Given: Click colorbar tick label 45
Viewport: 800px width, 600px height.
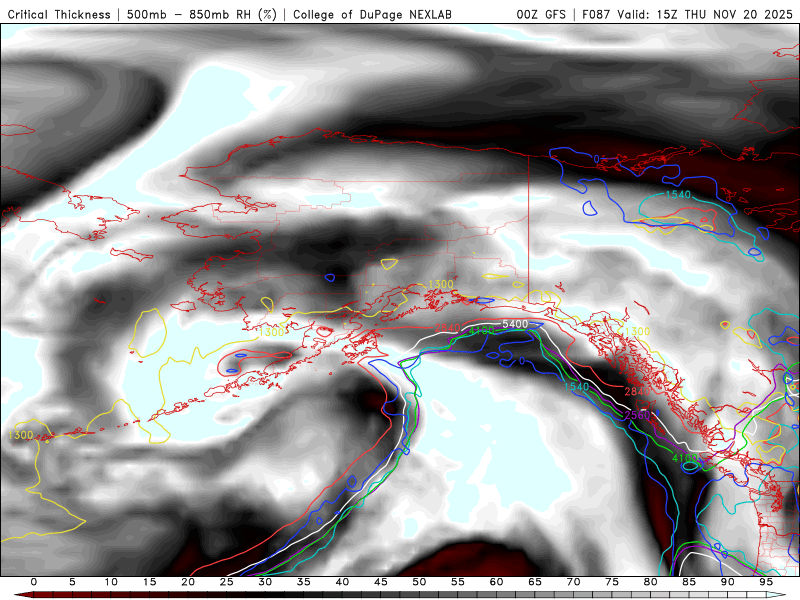Looking at the screenshot, I should click(381, 582).
